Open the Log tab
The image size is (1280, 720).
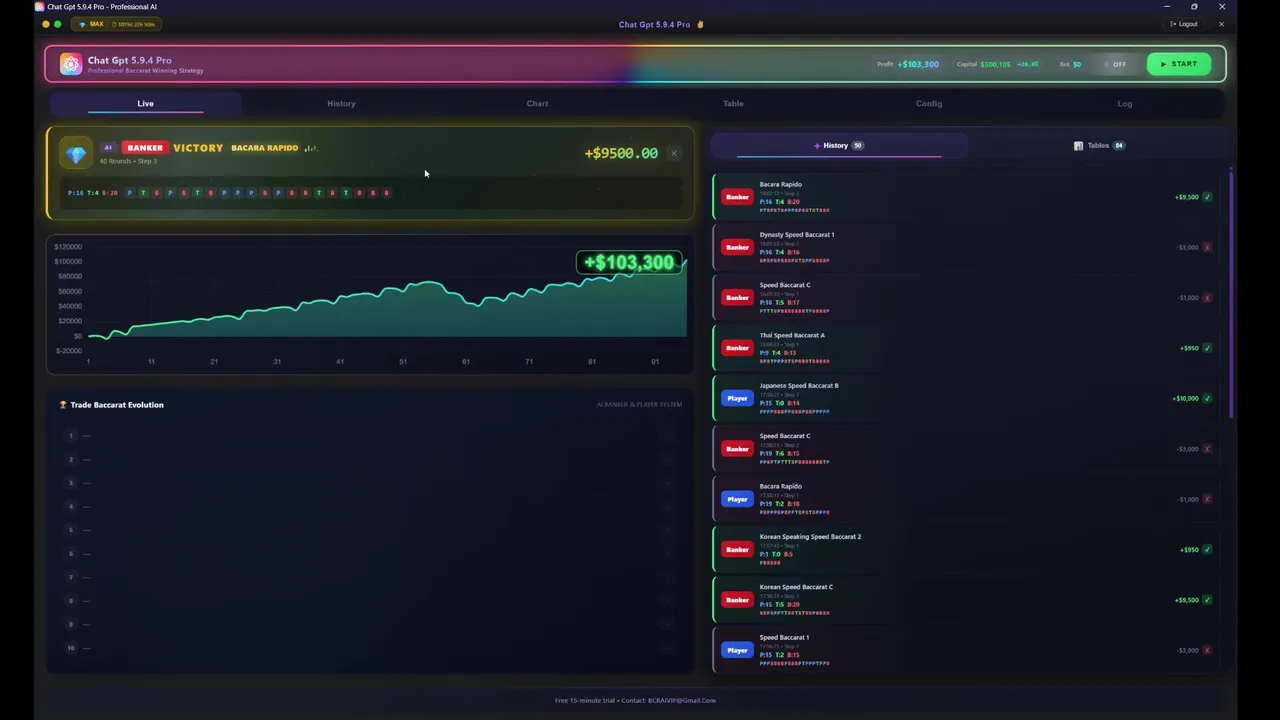(x=1125, y=104)
